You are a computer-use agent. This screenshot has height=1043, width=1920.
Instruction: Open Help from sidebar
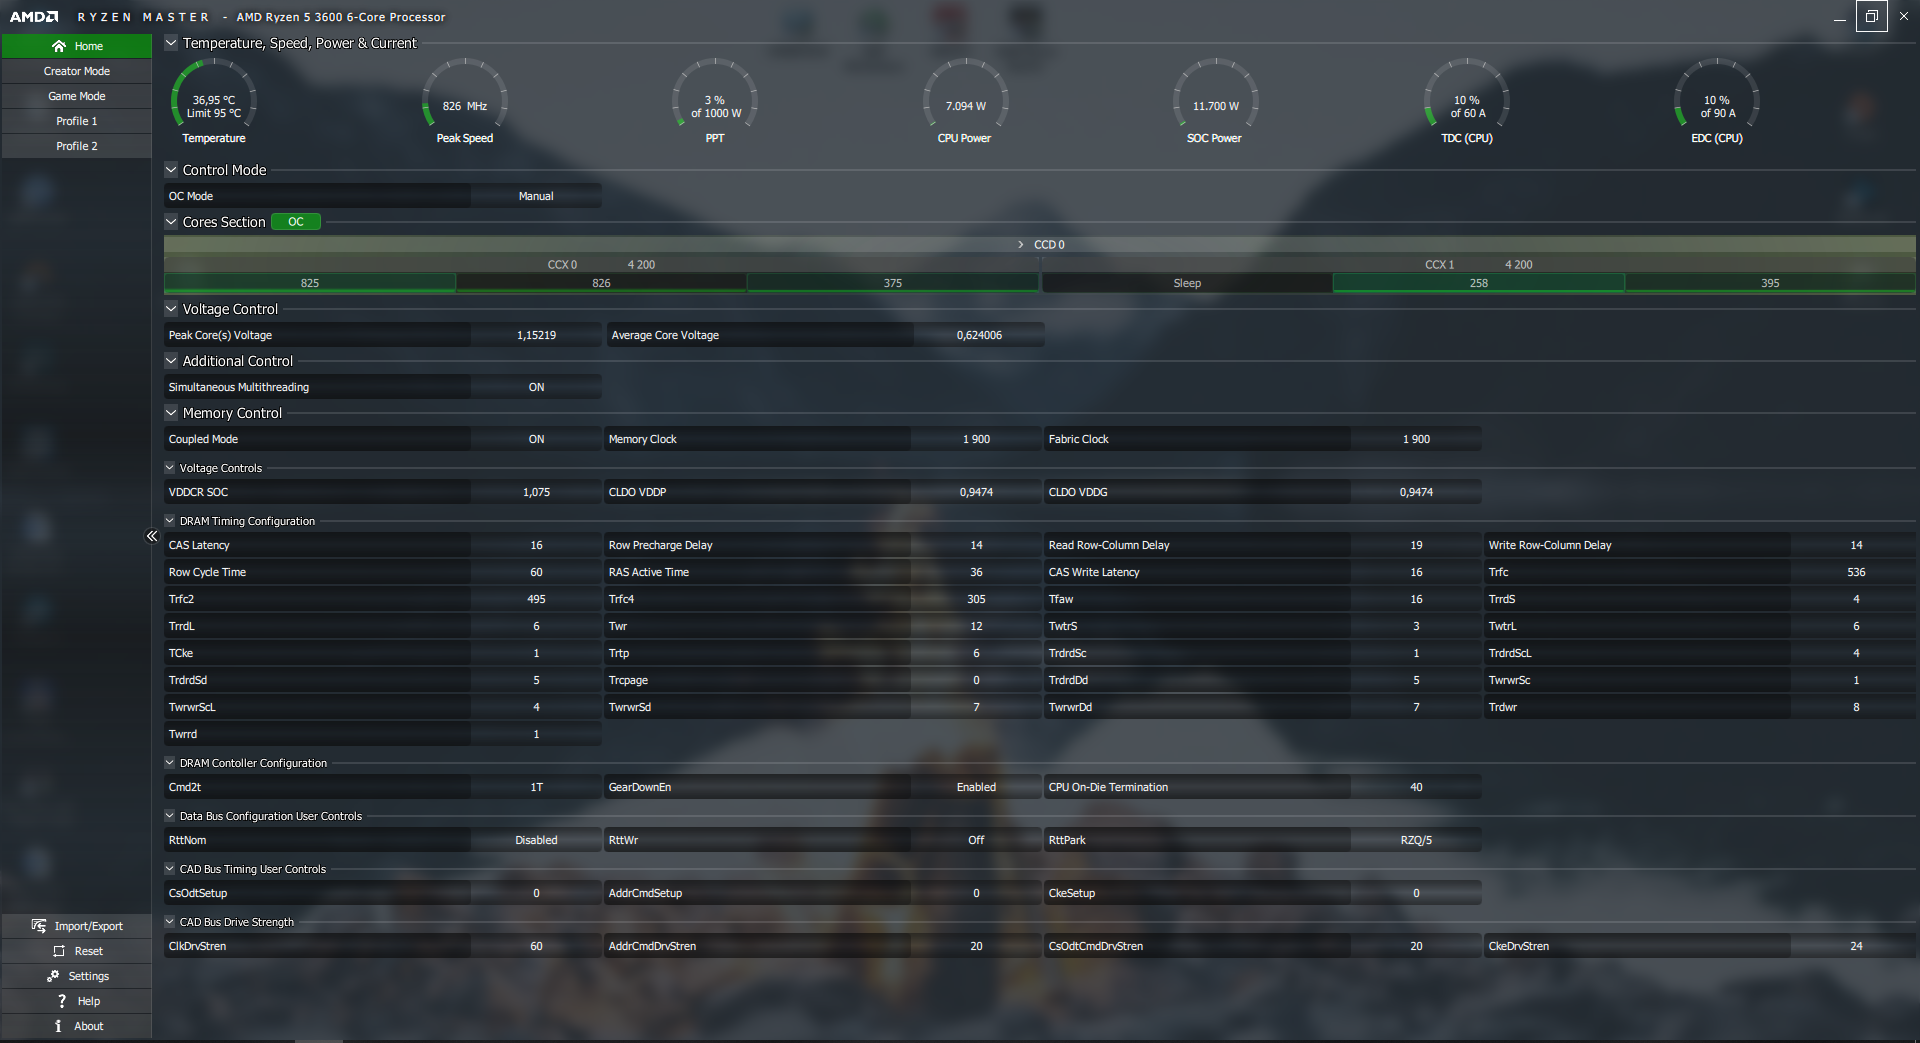77,1001
